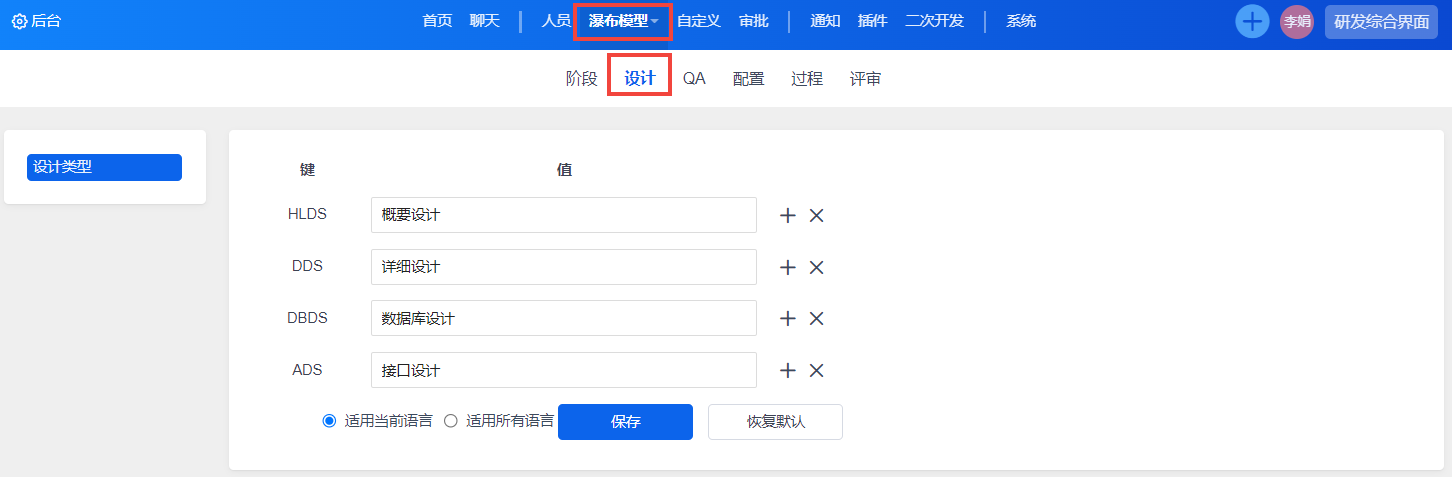Click the 键 column header
This screenshot has height=477, width=1452.
(307, 170)
